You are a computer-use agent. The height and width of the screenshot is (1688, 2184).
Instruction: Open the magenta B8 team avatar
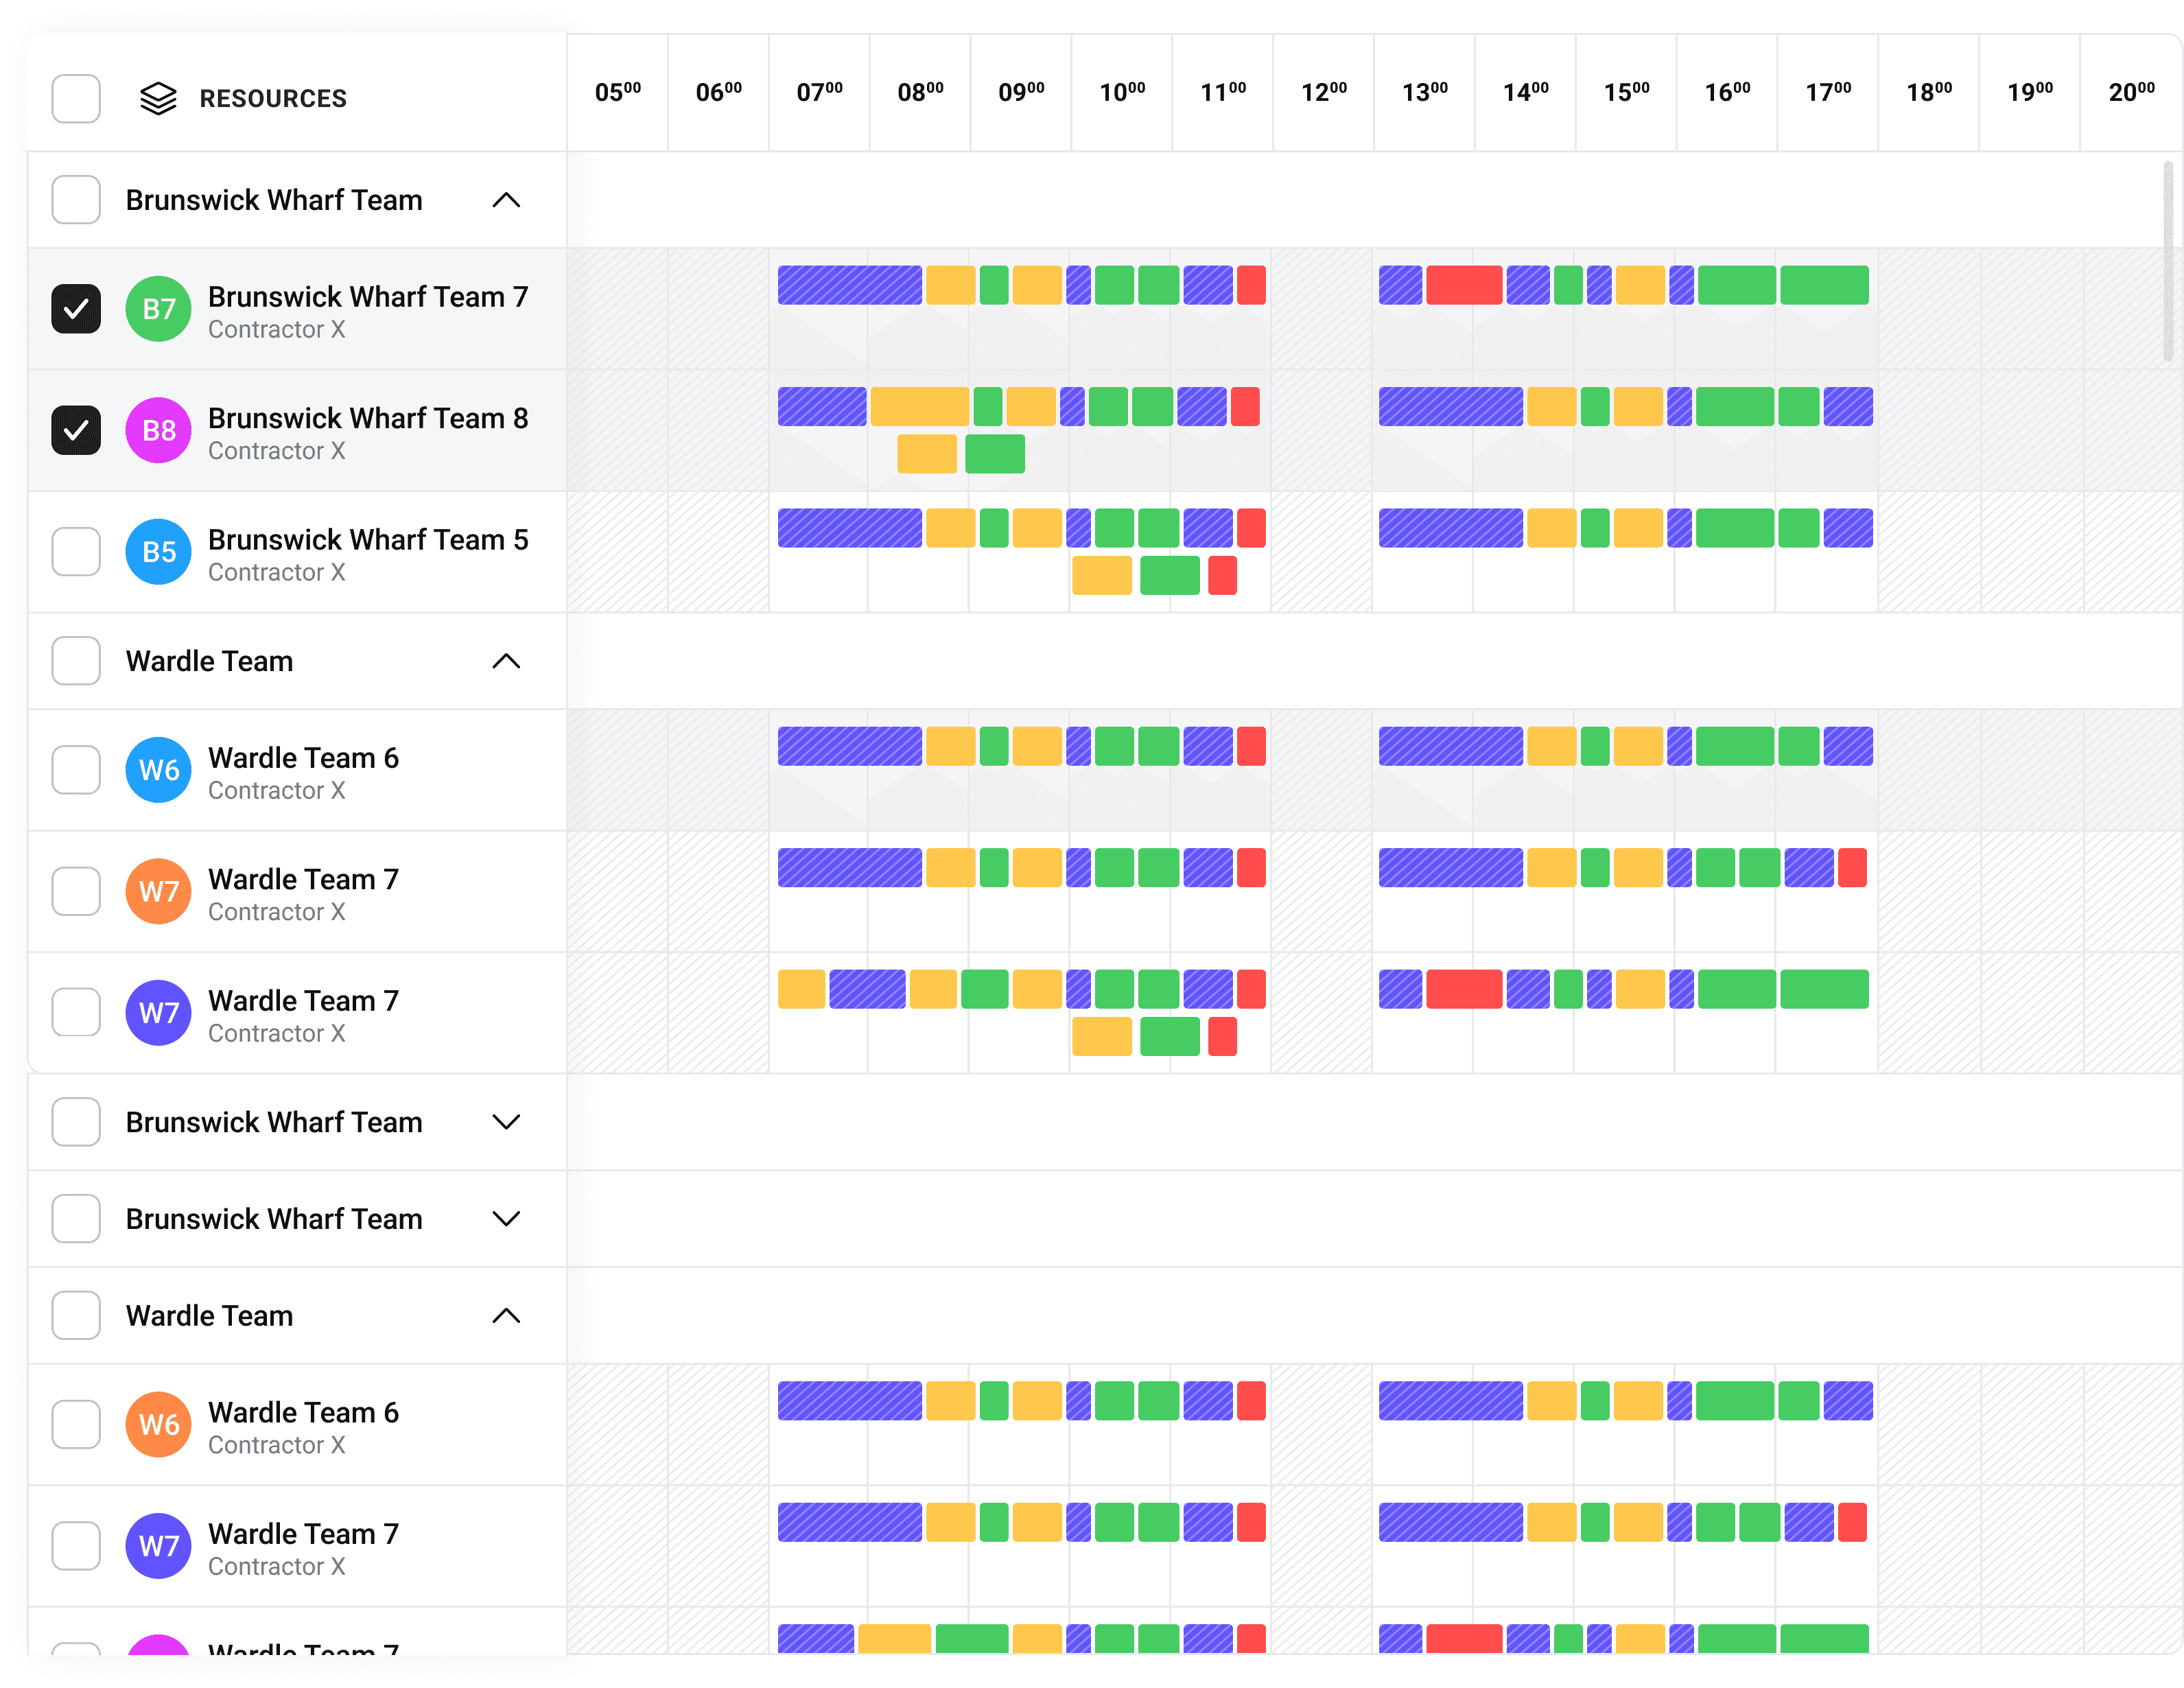point(158,430)
